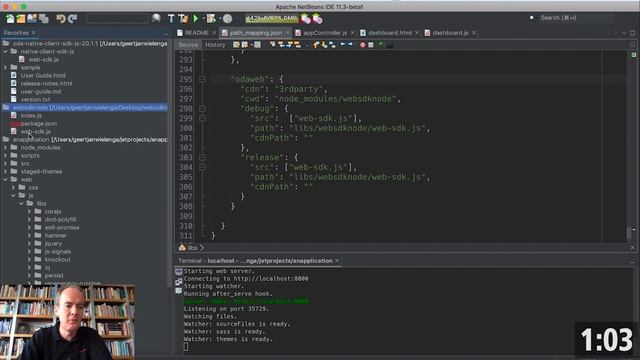The height and width of the screenshot is (360, 640).
Task: Shift the line left
Action: [x=342, y=44]
